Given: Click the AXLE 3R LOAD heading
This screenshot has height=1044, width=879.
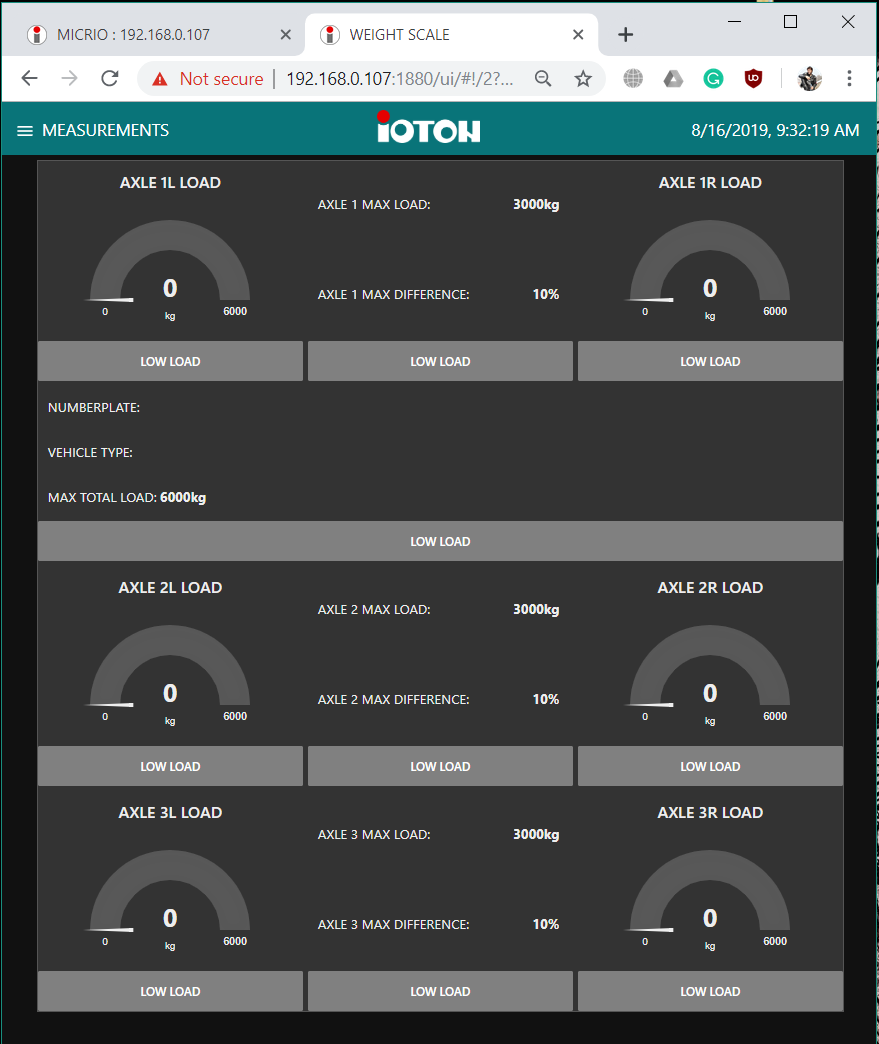Looking at the screenshot, I should tap(711, 812).
